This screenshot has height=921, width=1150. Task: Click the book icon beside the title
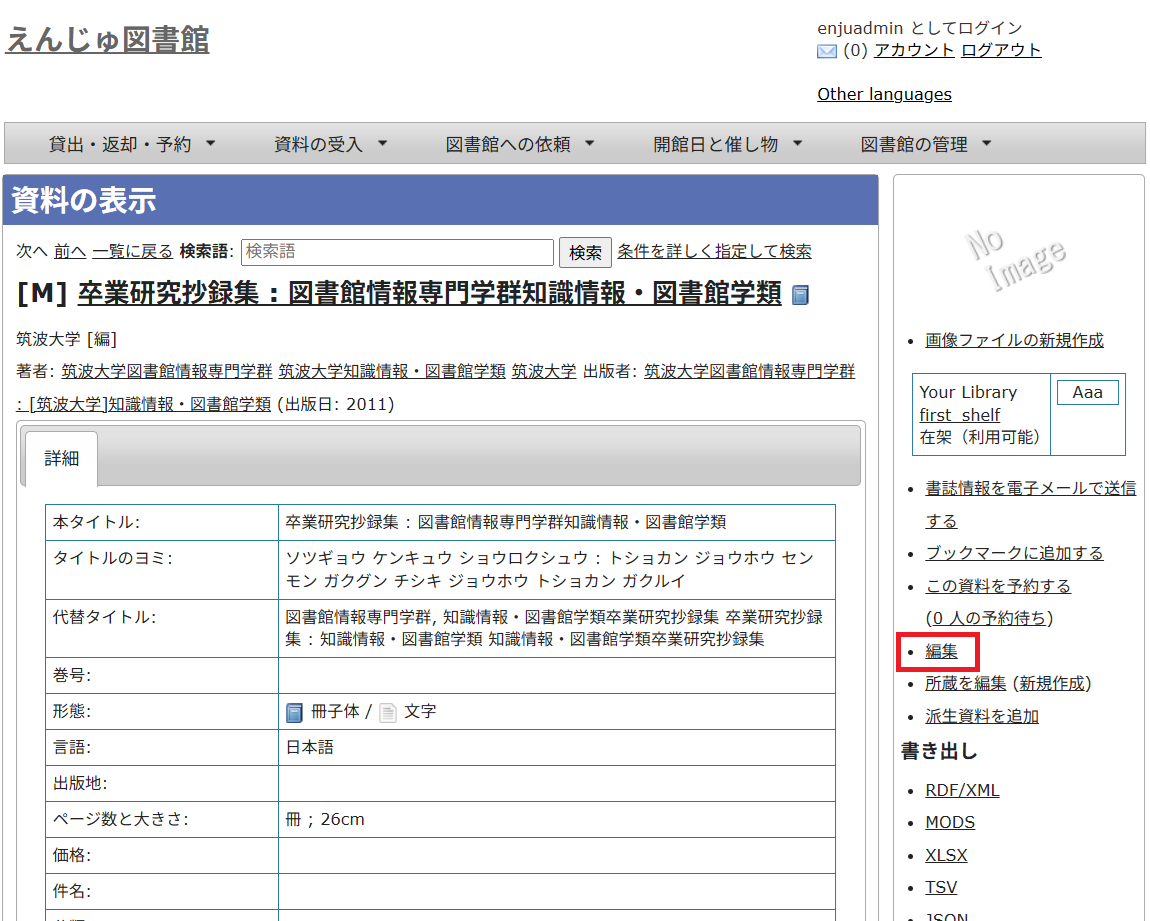coord(800,295)
